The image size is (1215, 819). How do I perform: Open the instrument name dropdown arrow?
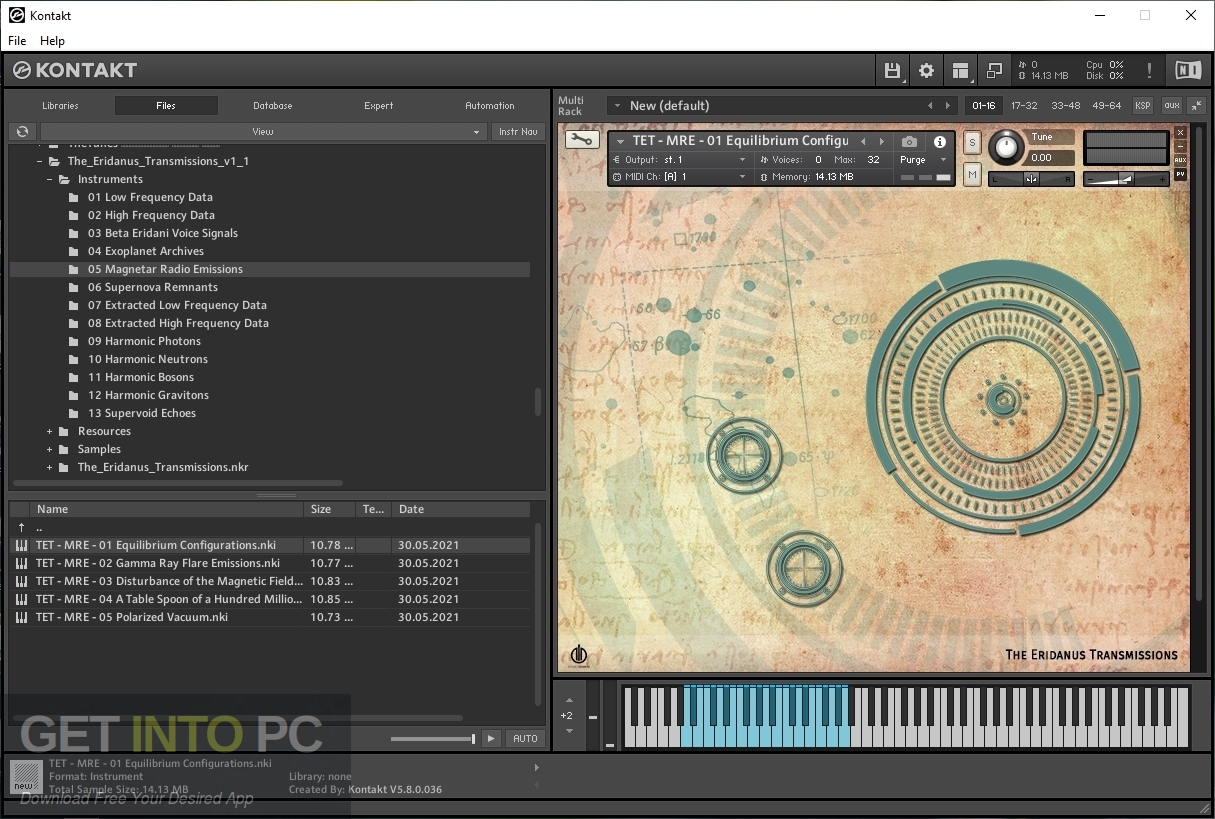click(x=619, y=141)
